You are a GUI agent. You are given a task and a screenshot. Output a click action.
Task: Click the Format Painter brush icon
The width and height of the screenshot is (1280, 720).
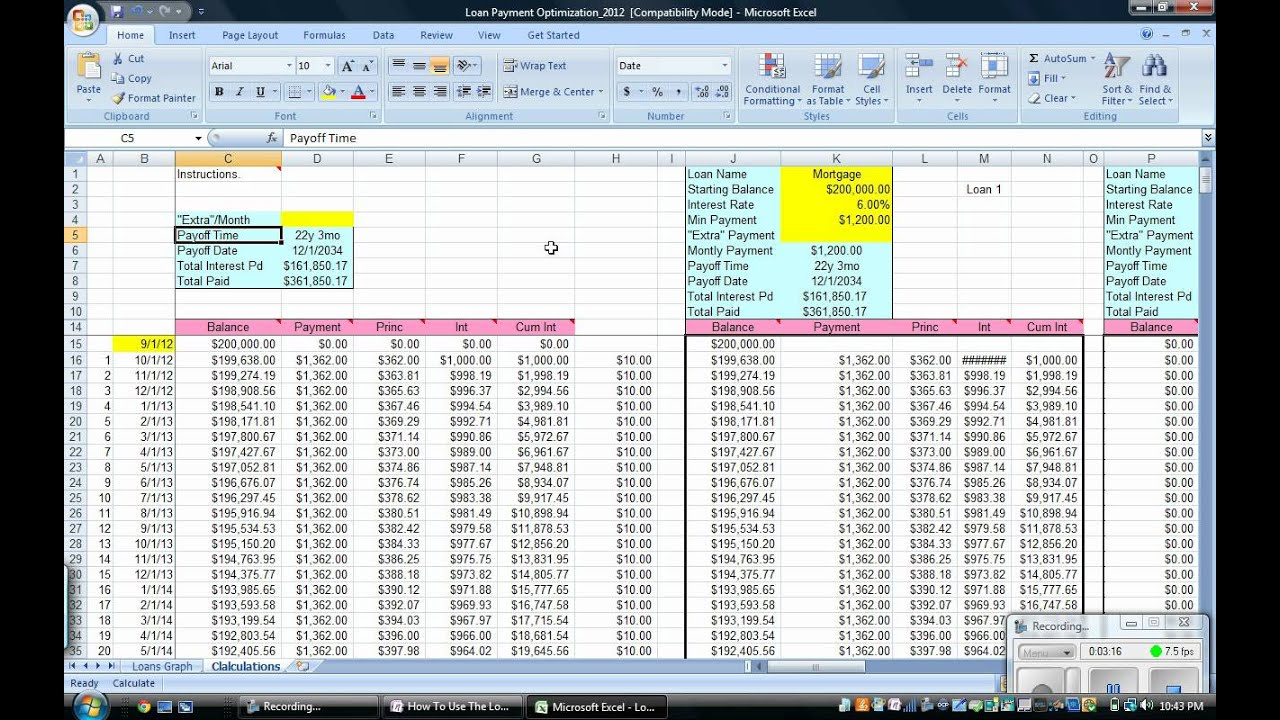(119, 98)
